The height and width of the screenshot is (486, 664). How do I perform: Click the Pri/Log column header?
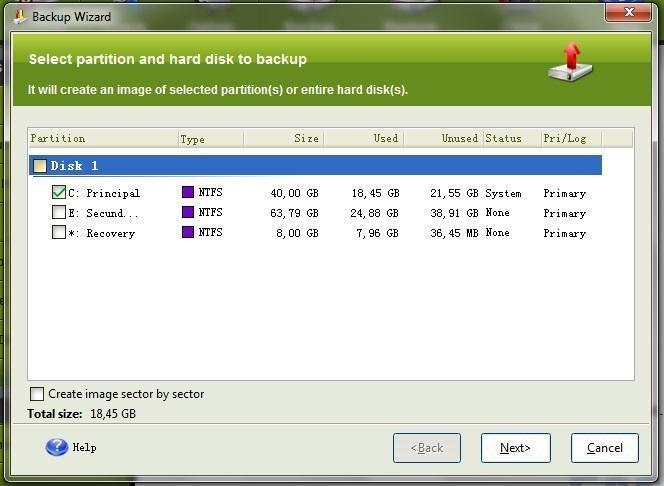point(571,138)
